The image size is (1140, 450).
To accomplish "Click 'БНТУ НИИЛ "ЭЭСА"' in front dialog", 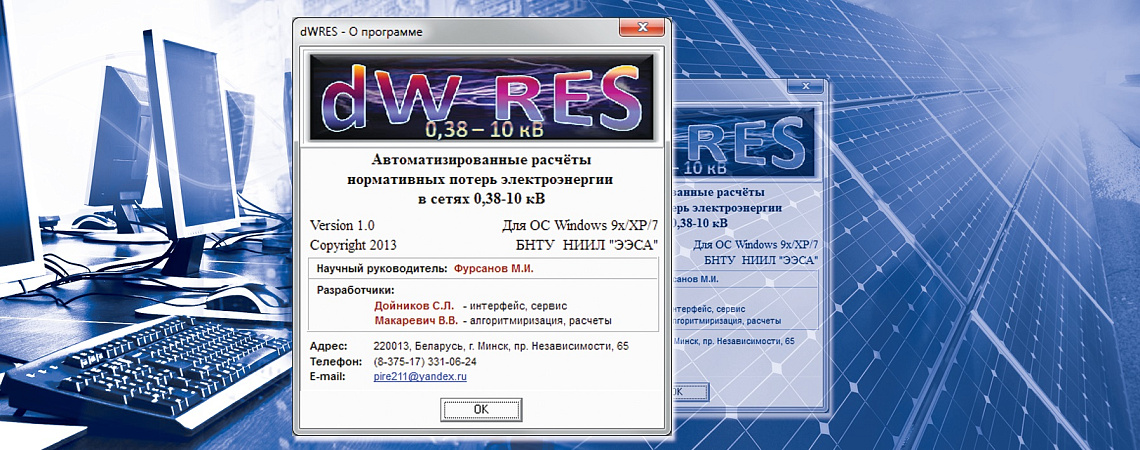I will [x=585, y=245].
